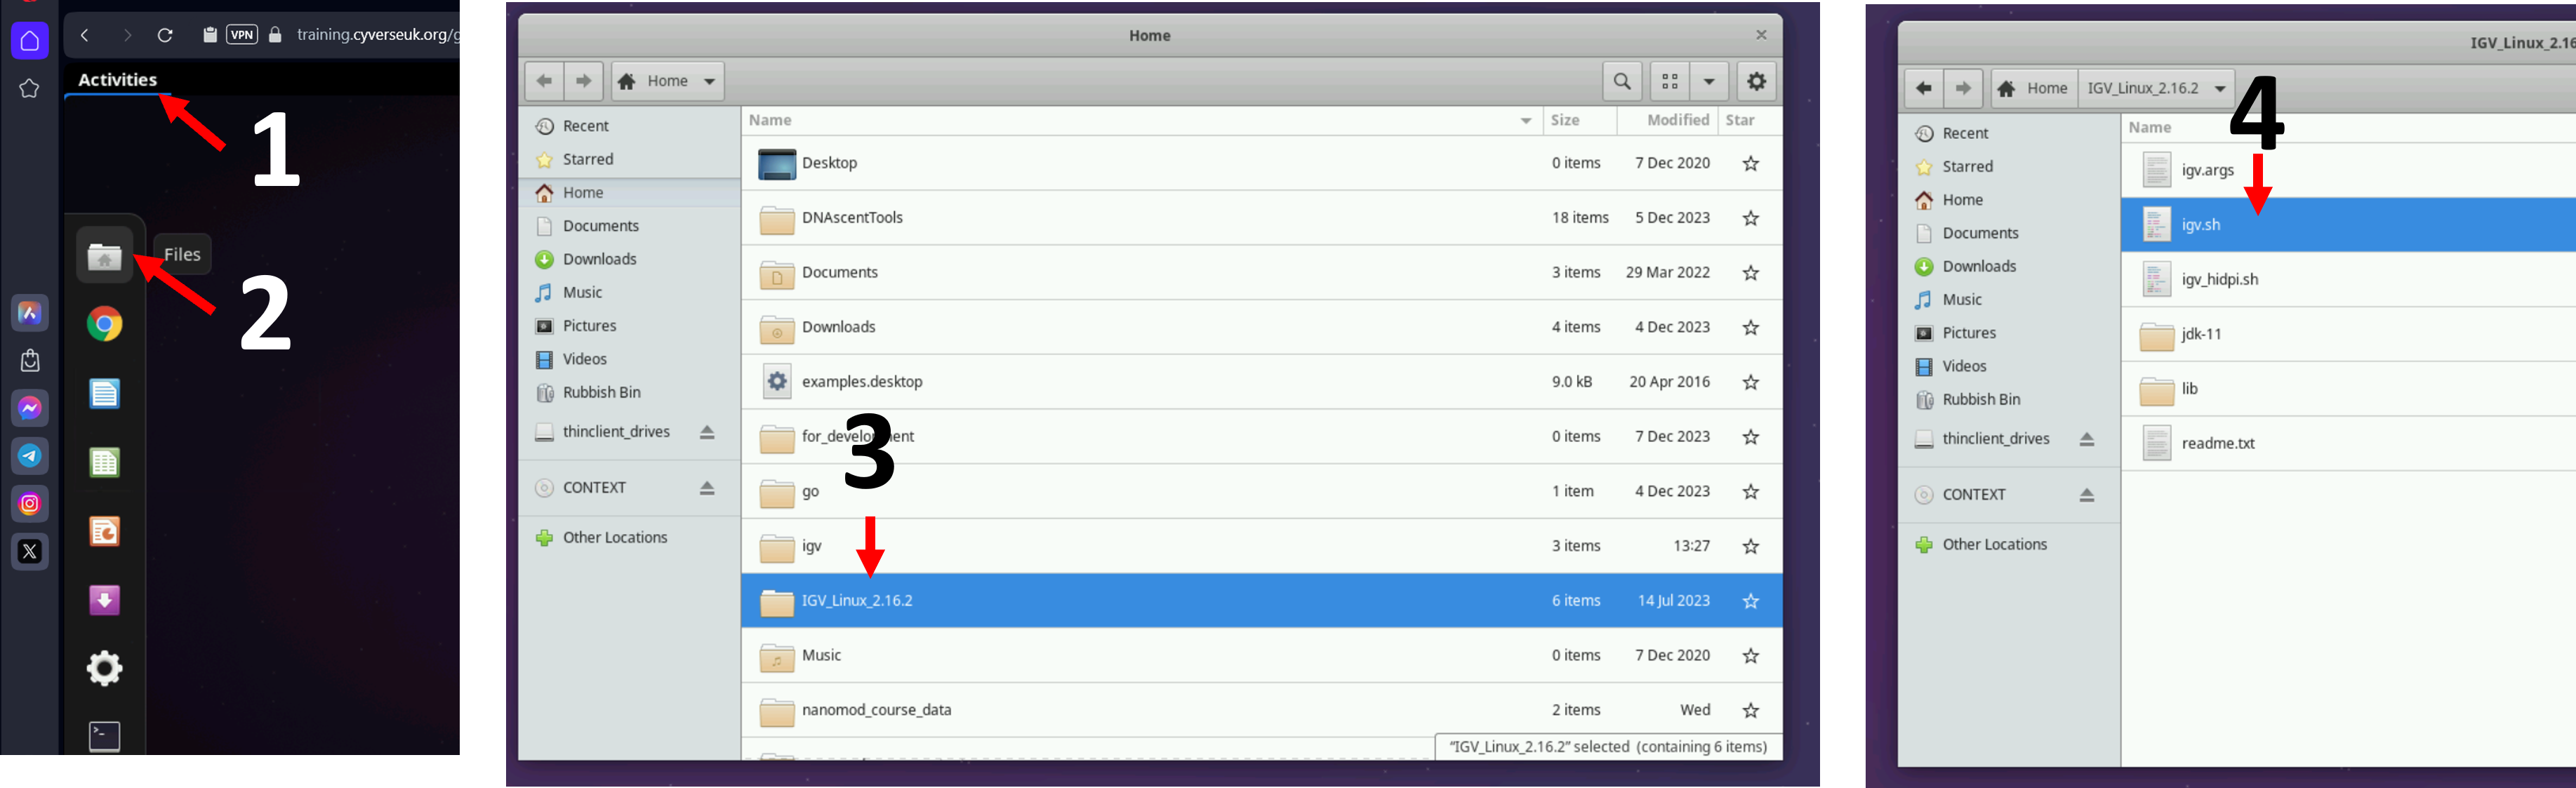Toggle star on examples.desktop file
This screenshot has height=788, width=2576.
click(1750, 382)
